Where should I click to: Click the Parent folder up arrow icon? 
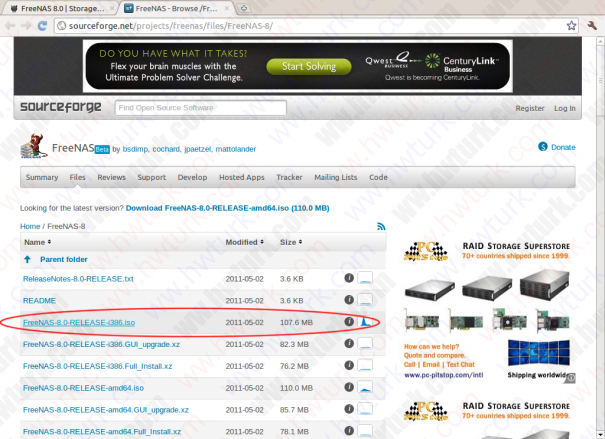[27, 259]
